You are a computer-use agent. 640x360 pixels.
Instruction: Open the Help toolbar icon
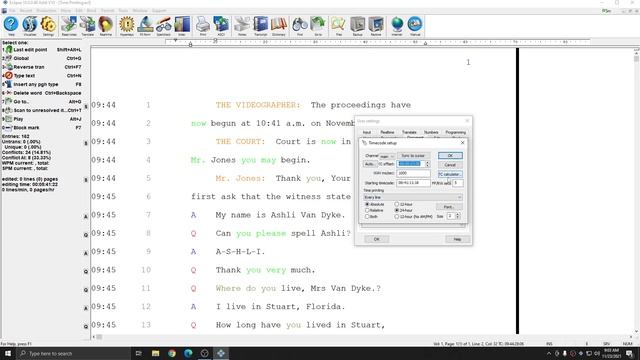11,25
